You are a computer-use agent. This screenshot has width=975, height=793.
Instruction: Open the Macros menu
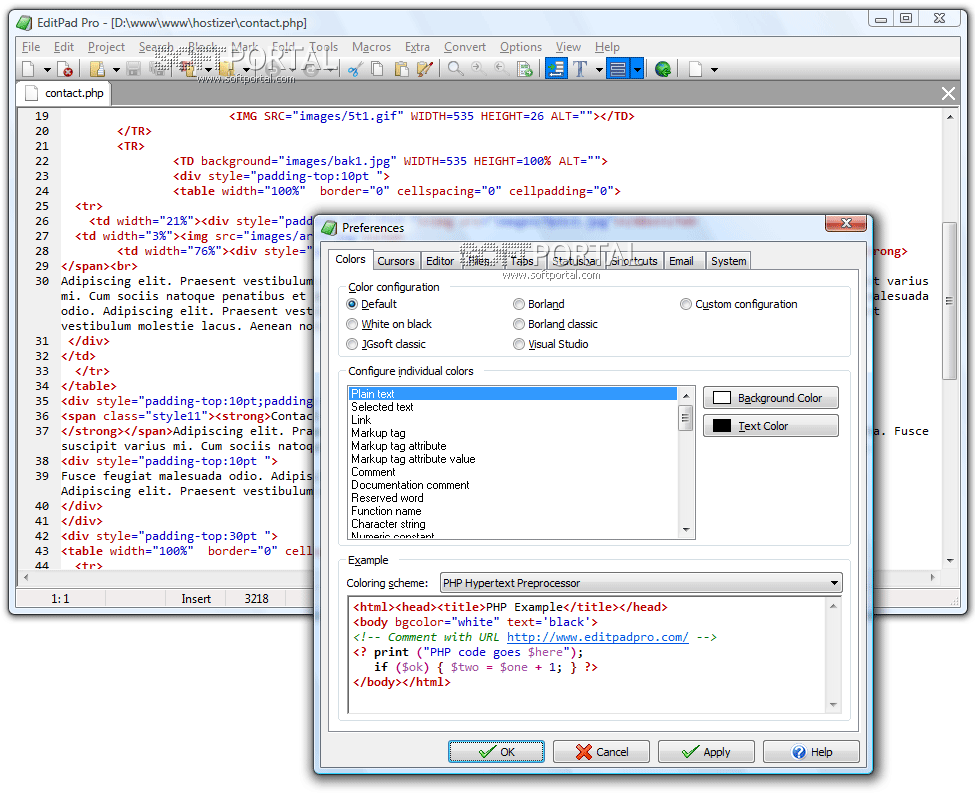point(371,47)
